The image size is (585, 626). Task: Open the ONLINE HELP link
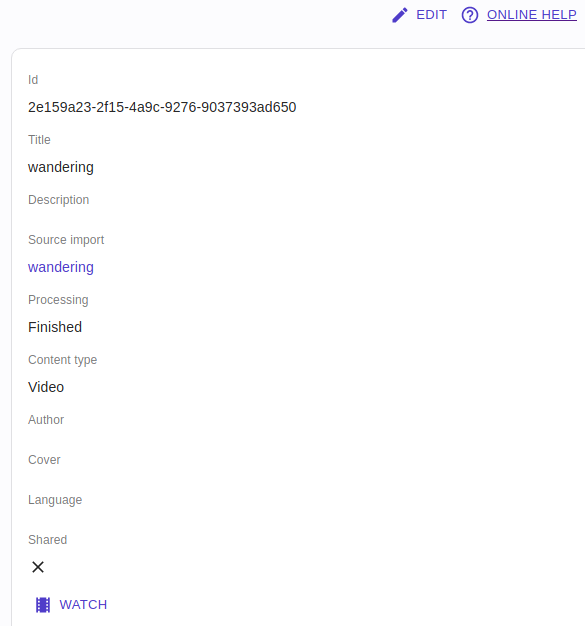pos(531,15)
